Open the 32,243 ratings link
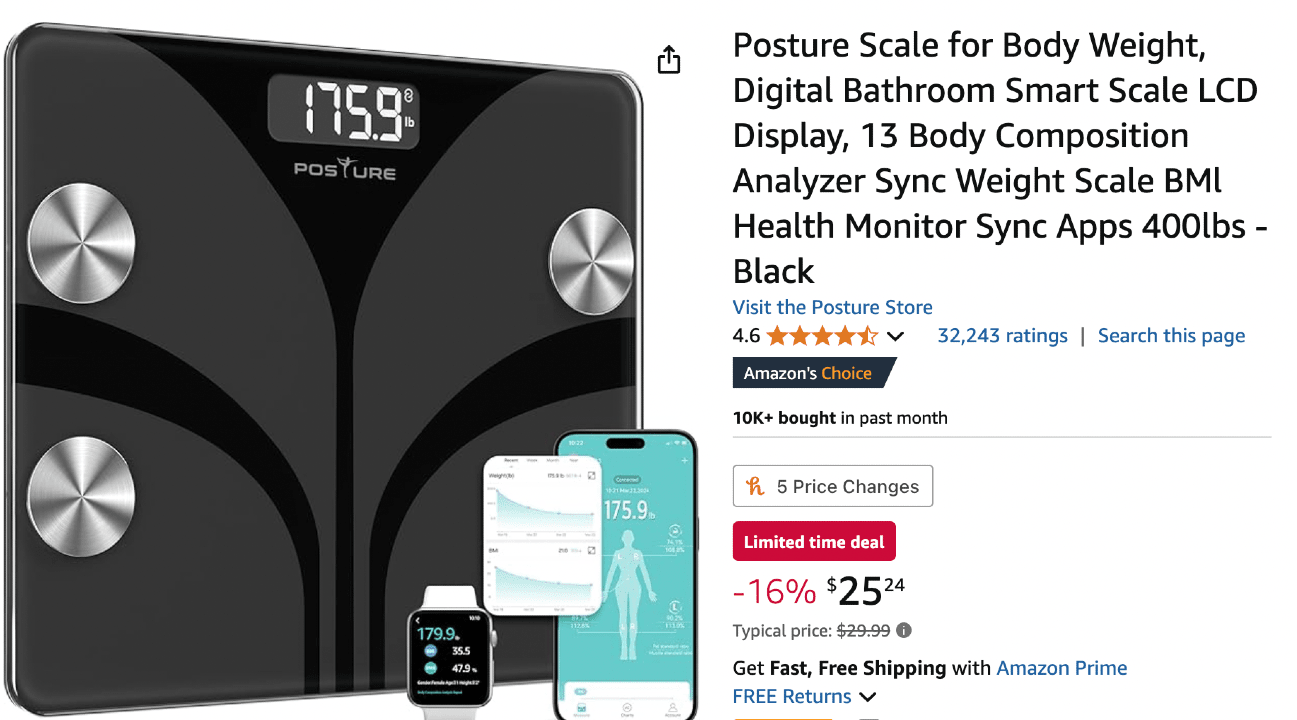1297x720 pixels. 1002,336
